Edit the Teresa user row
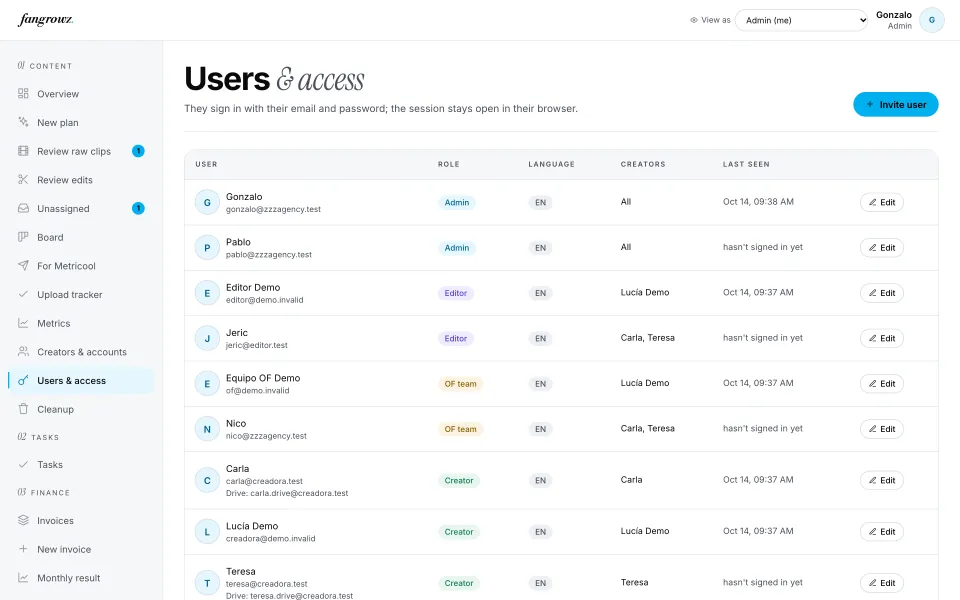The height and width of the screenshot is (600, 960). 882,583
